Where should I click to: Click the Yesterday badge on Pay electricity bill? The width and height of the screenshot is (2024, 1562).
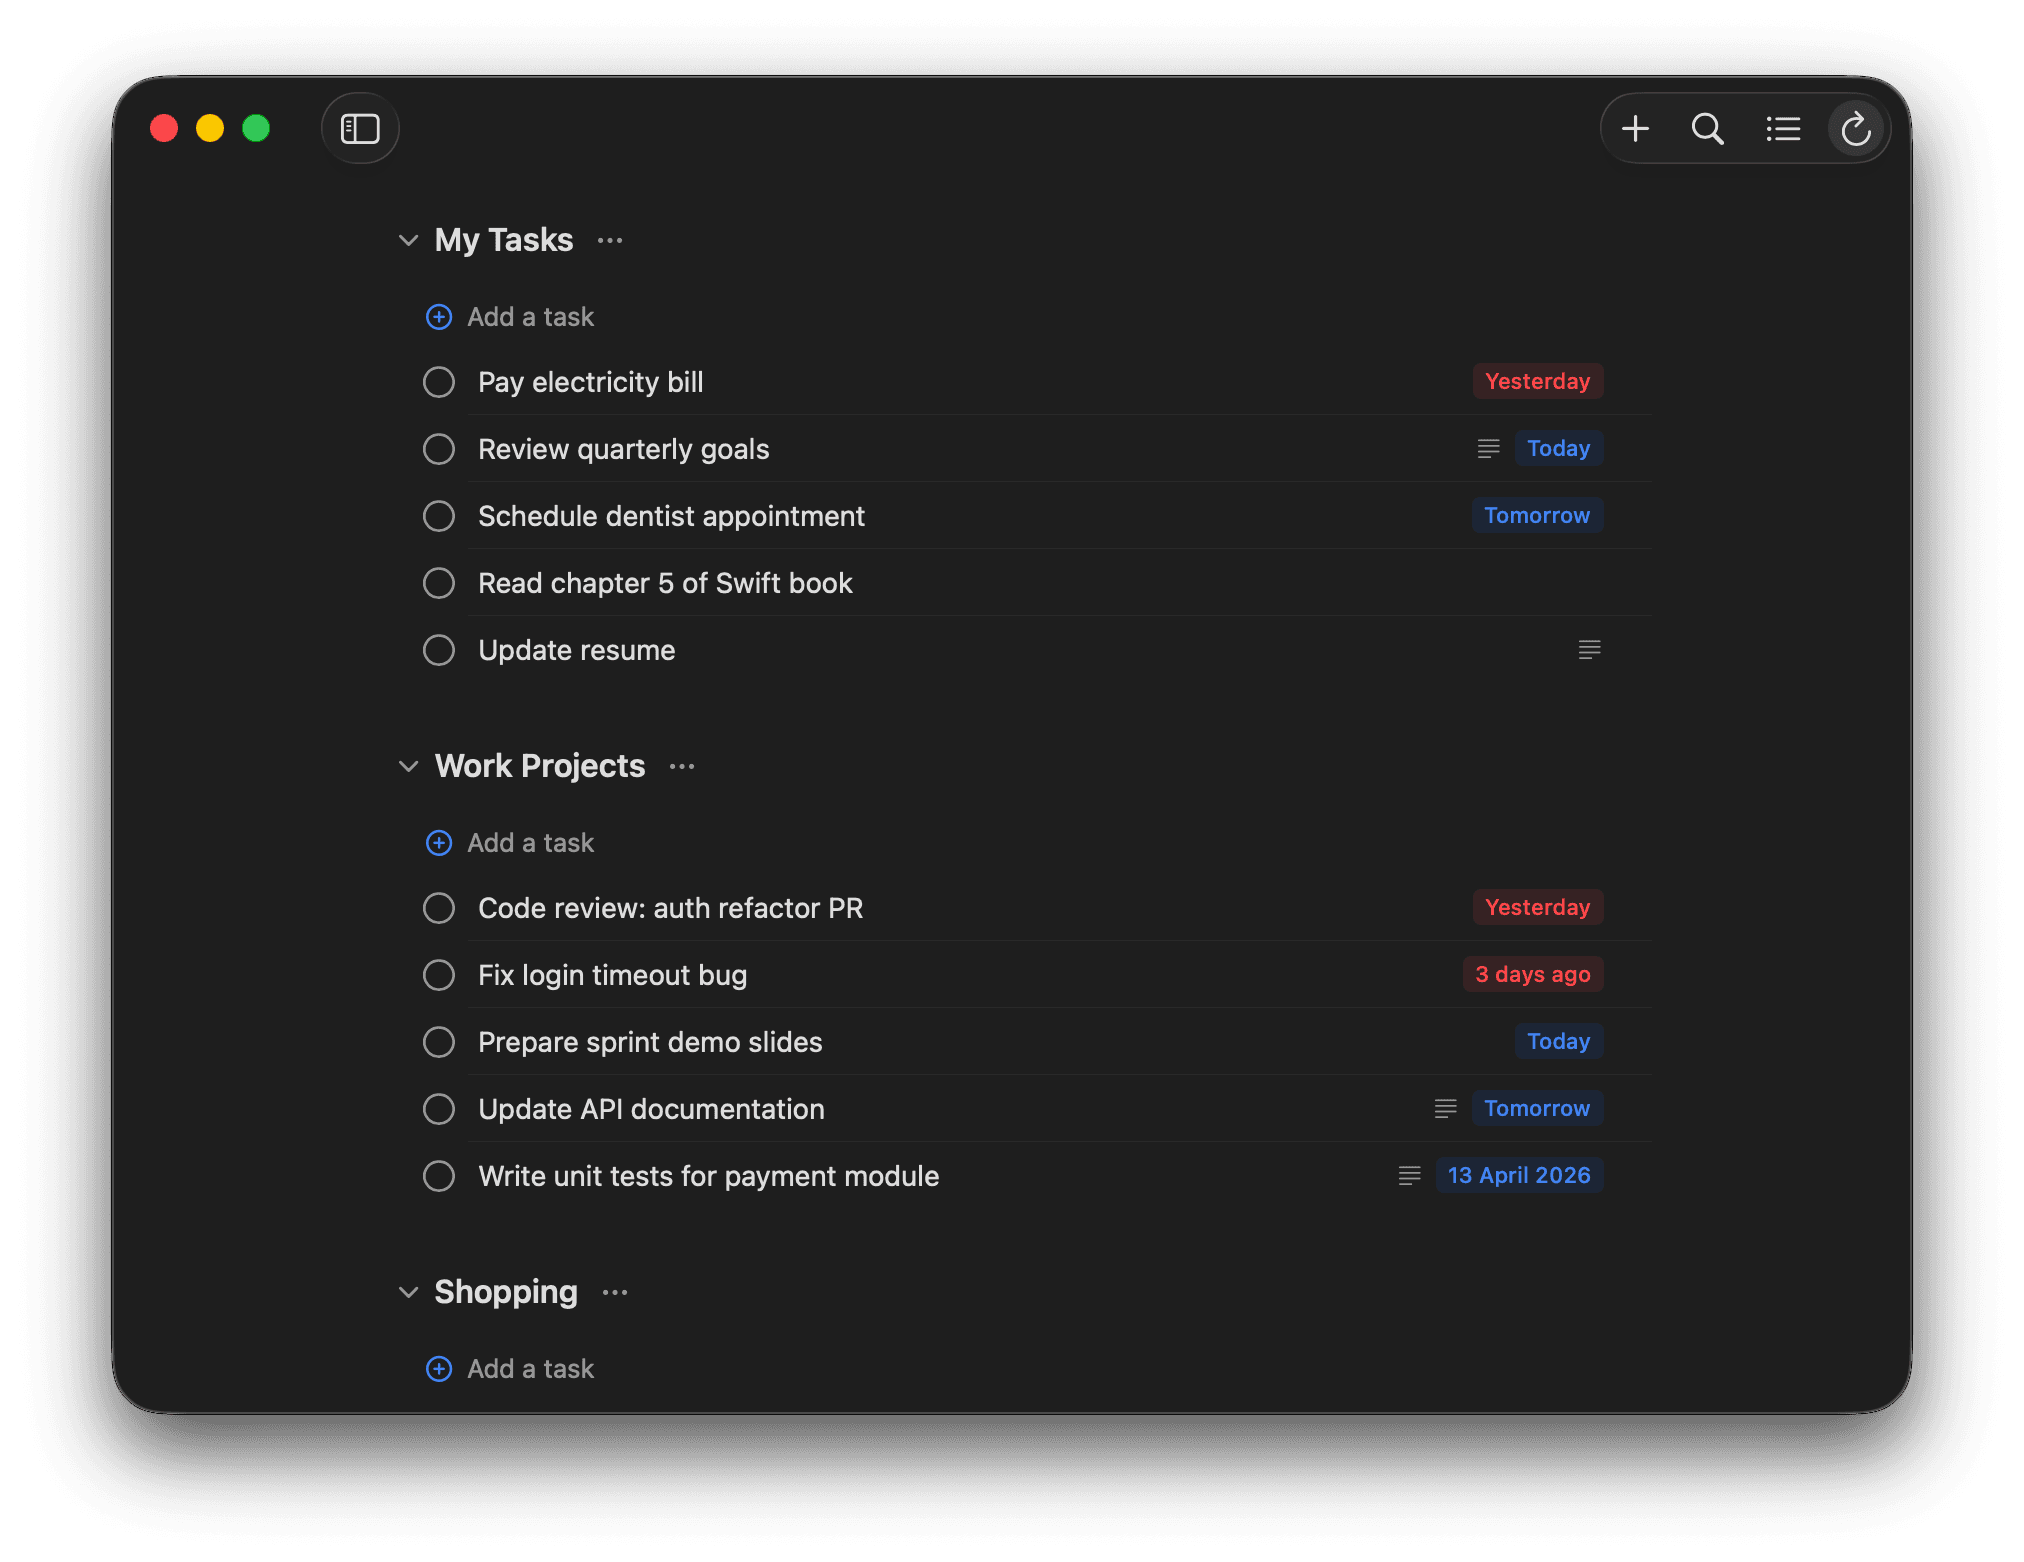[x=1537, y=381]
